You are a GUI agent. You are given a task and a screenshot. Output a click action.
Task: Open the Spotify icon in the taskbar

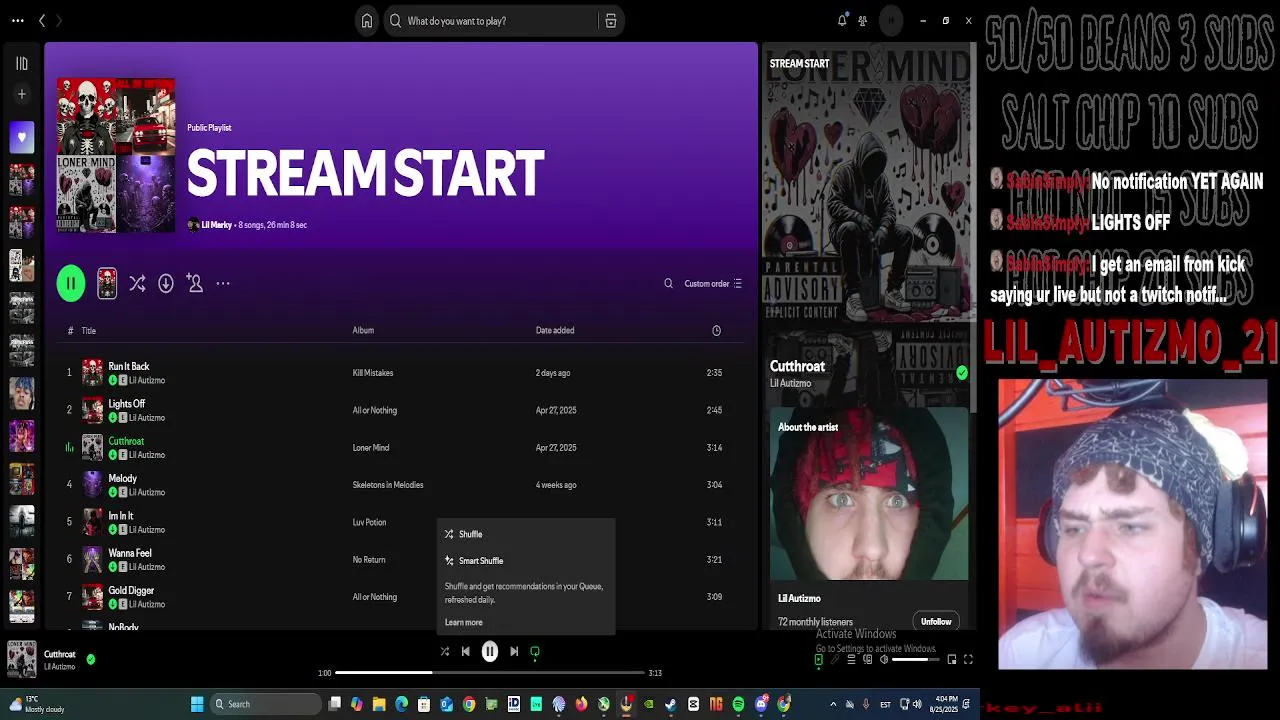coord(738,704)
